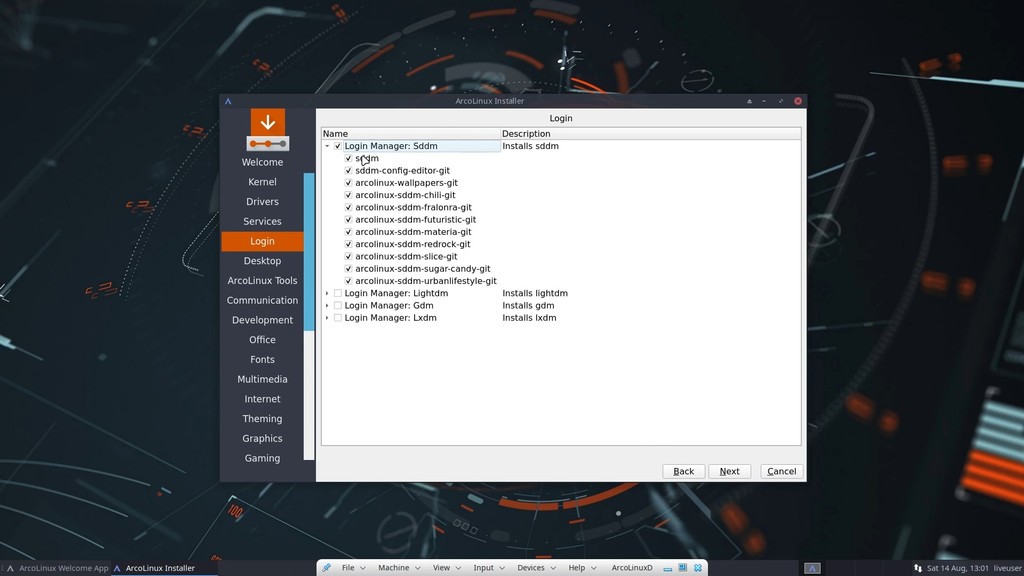Go to the Drivers step in sidebar

[263, 202]
